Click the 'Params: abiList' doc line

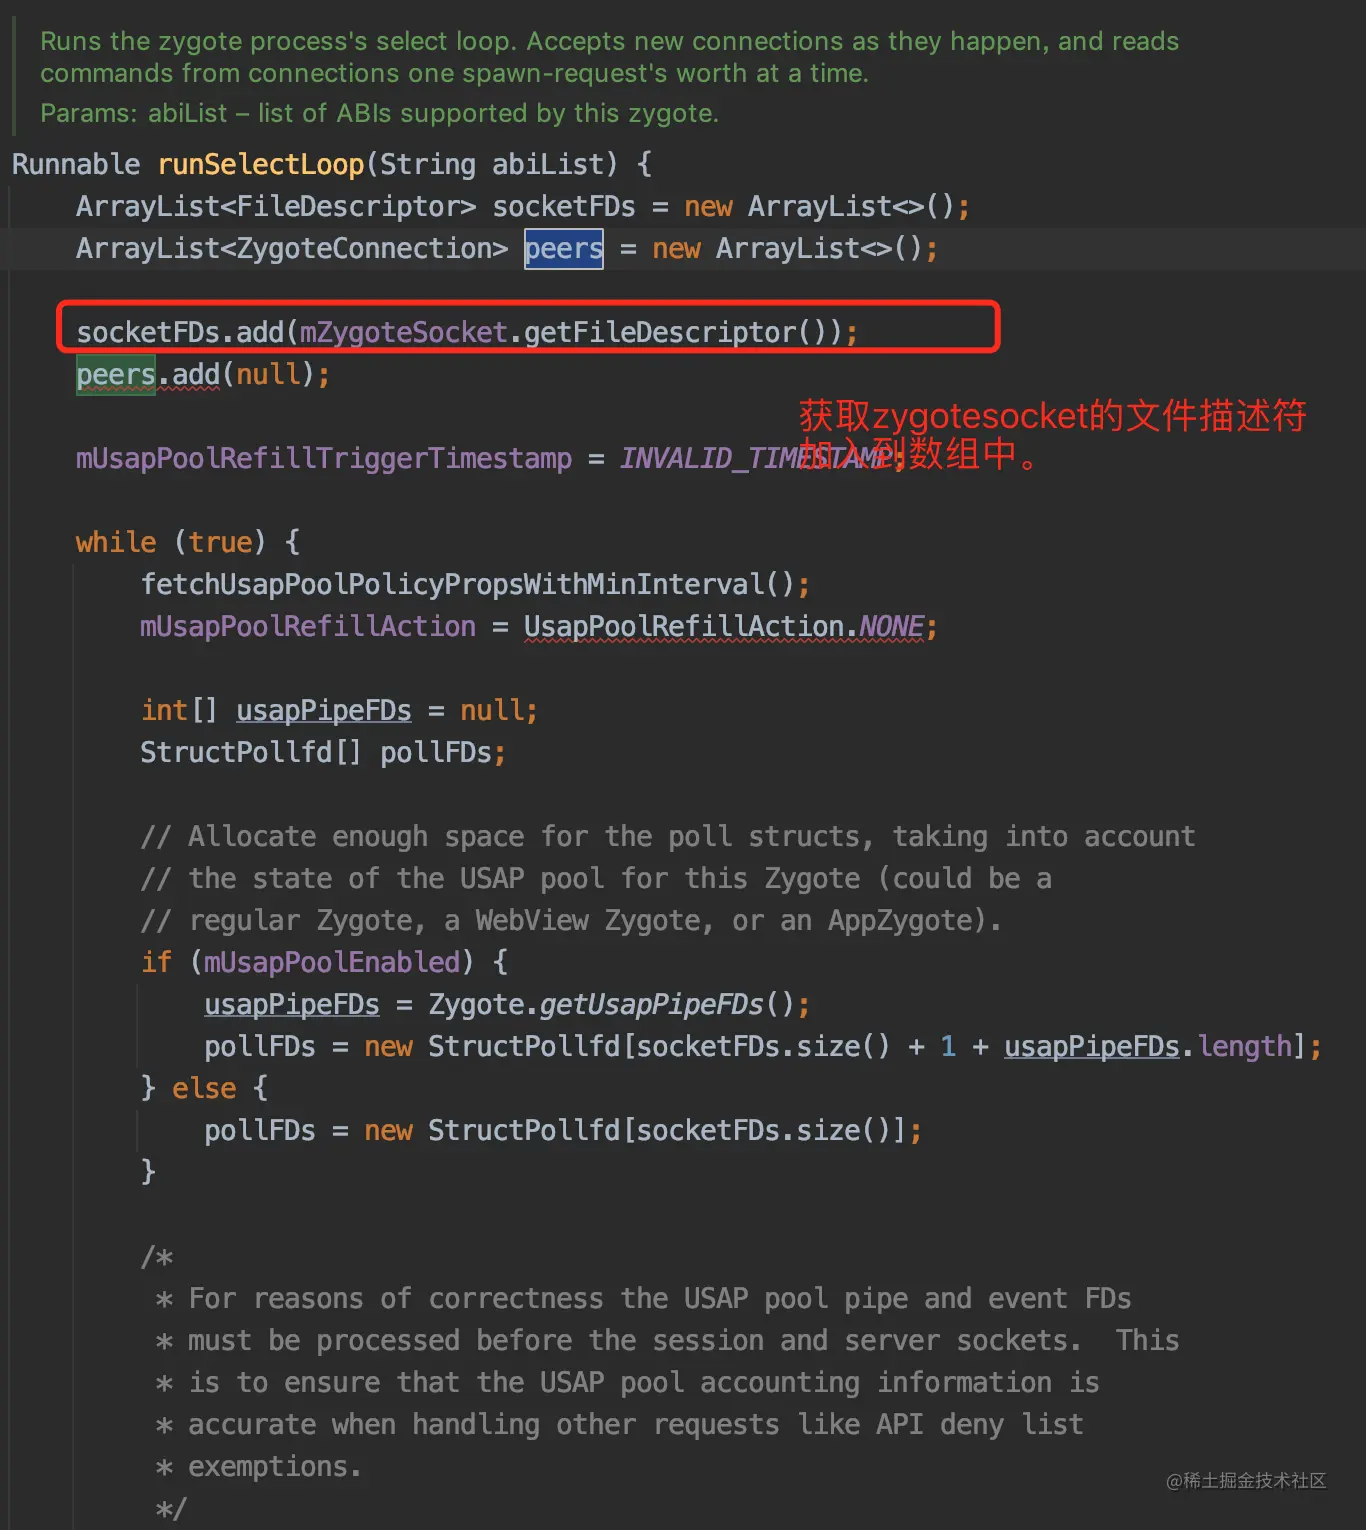pos(380,113)
